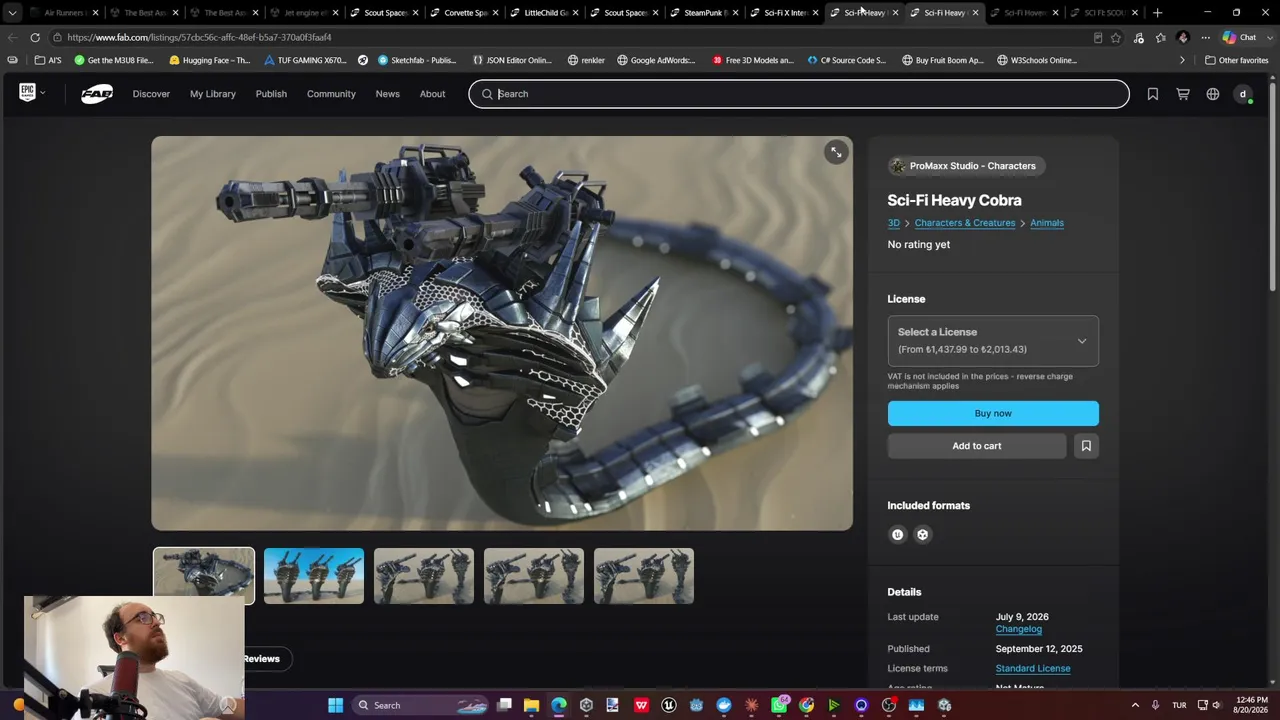Screen dimensions: 1280x720
Task: Open the JSON Editor Online bookmark
Action: pyautogui.click(x=512, y=60)
